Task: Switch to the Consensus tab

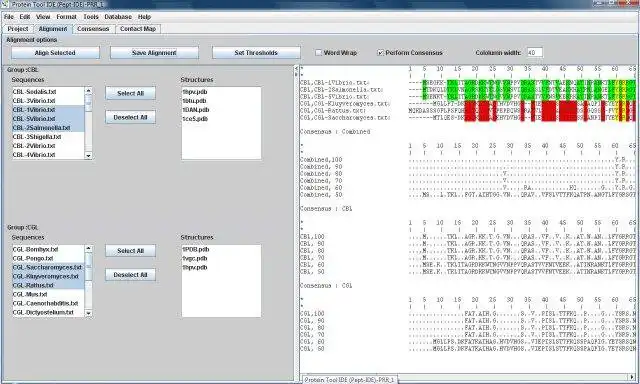Action: click(x=93, y=29)
